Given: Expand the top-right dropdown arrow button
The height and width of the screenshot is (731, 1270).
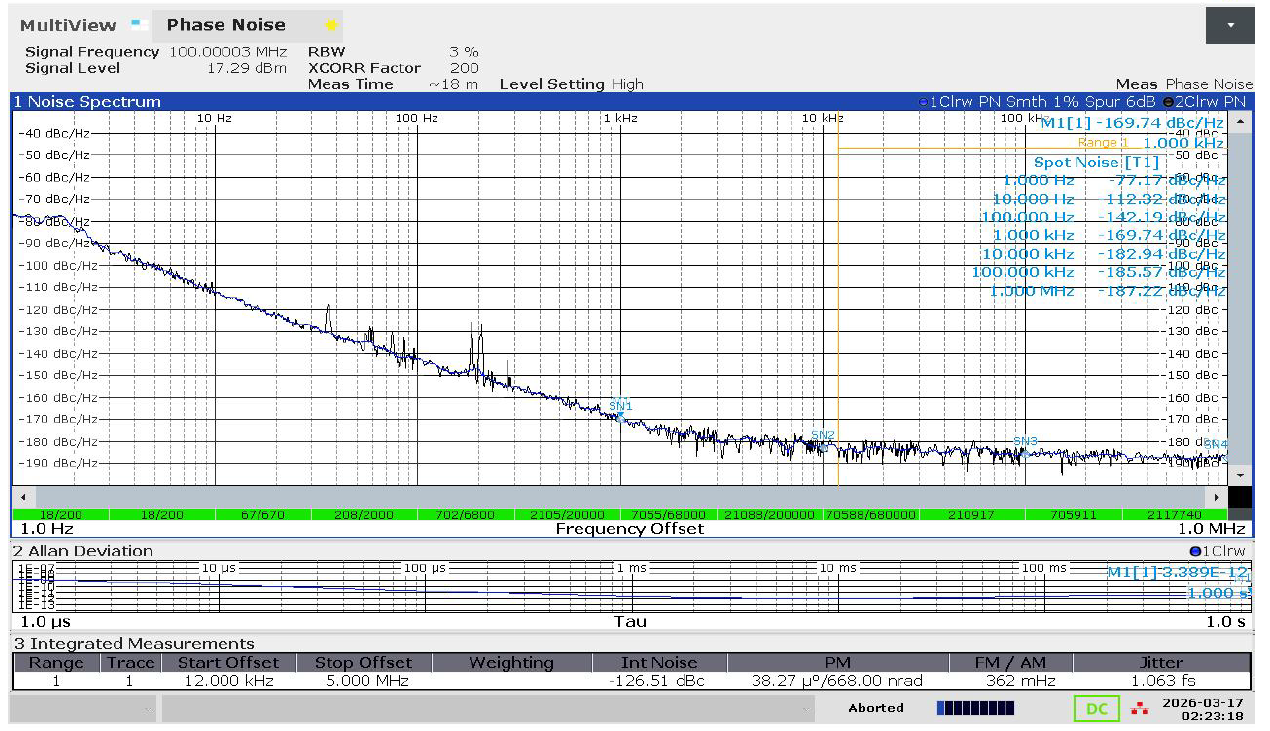Looking at the screenshot, I should click(x=1230, y=25).
